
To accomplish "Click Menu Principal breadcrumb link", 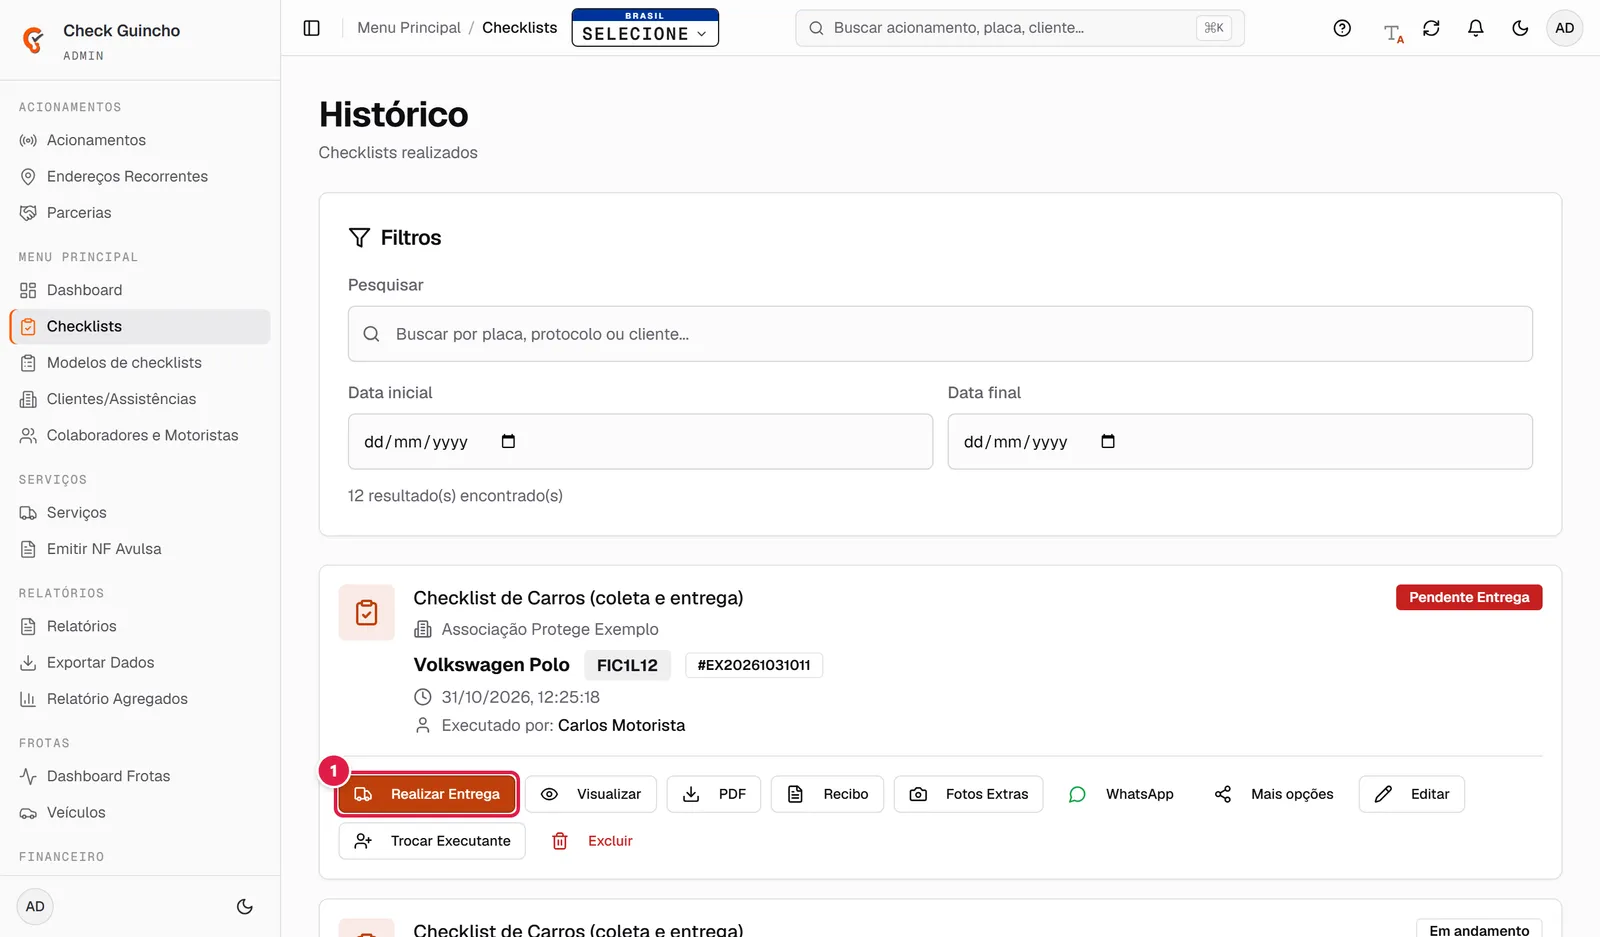I will tap(409, 28).
